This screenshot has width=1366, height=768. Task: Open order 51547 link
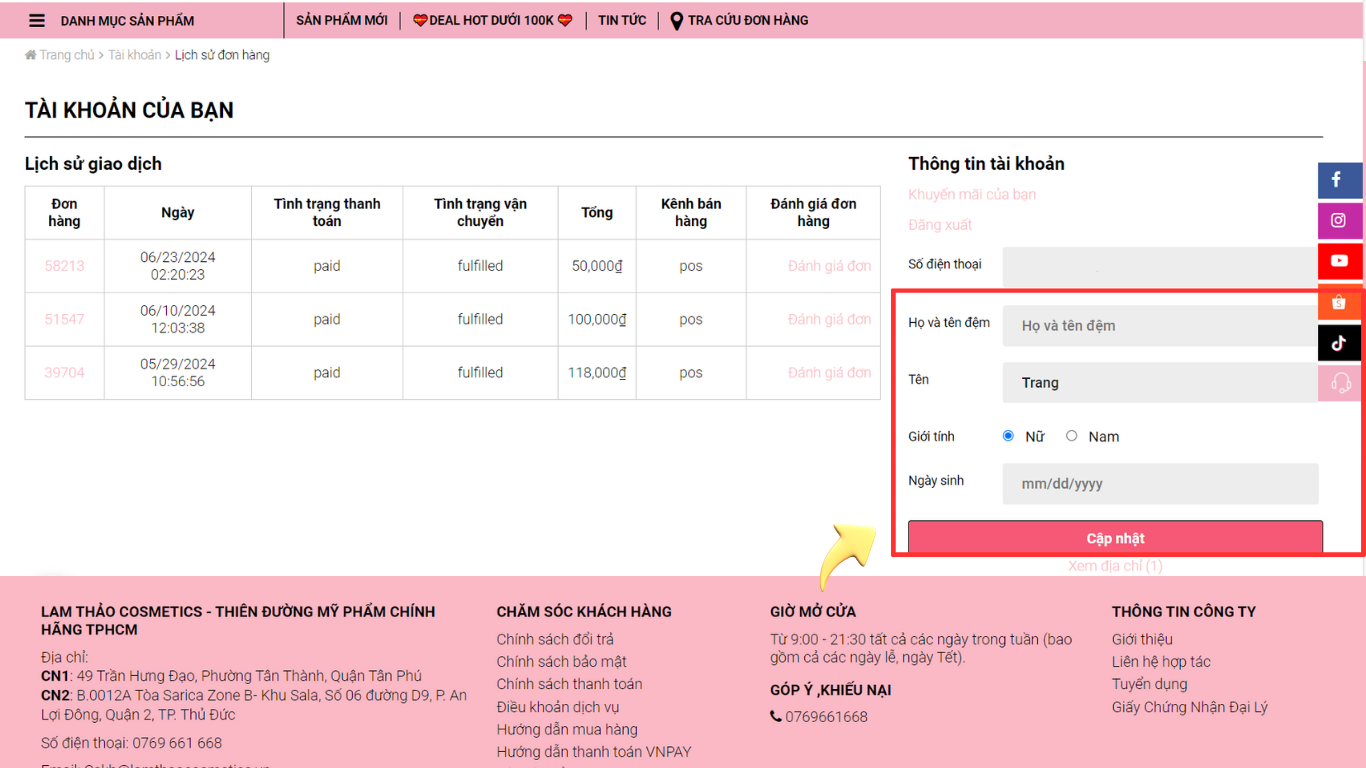coord(64,319)
